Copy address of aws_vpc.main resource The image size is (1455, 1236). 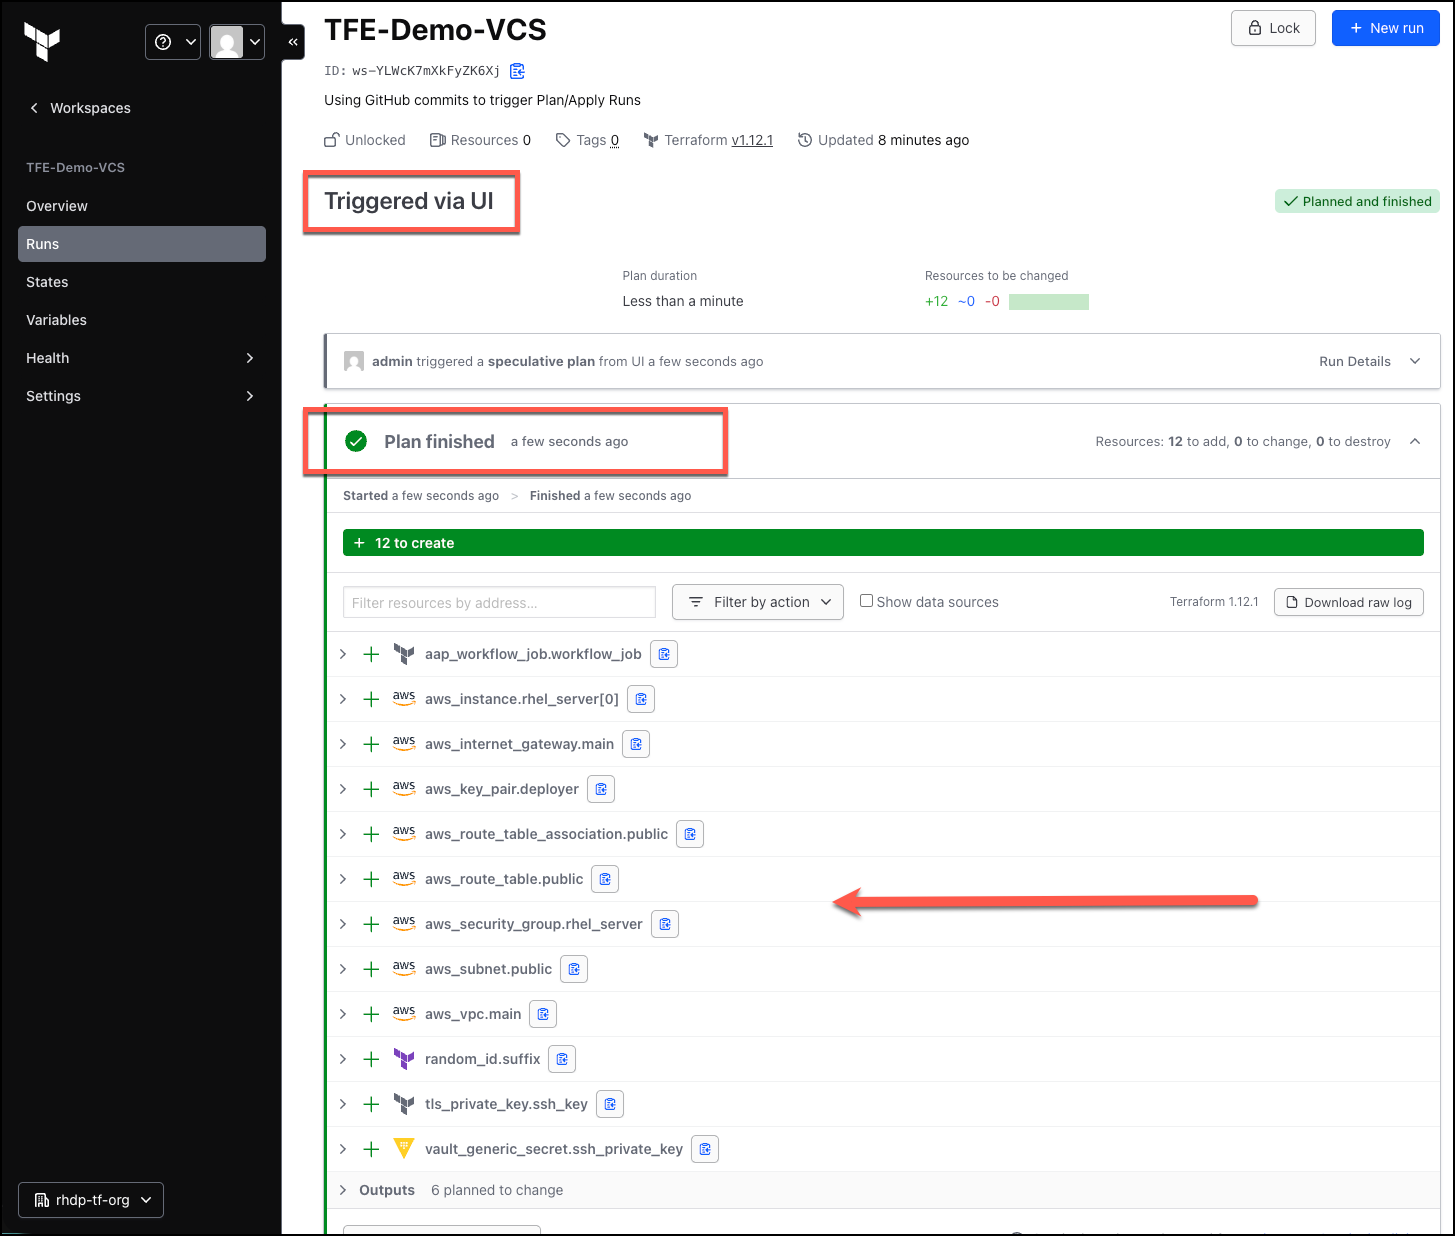coord(543,1014)
